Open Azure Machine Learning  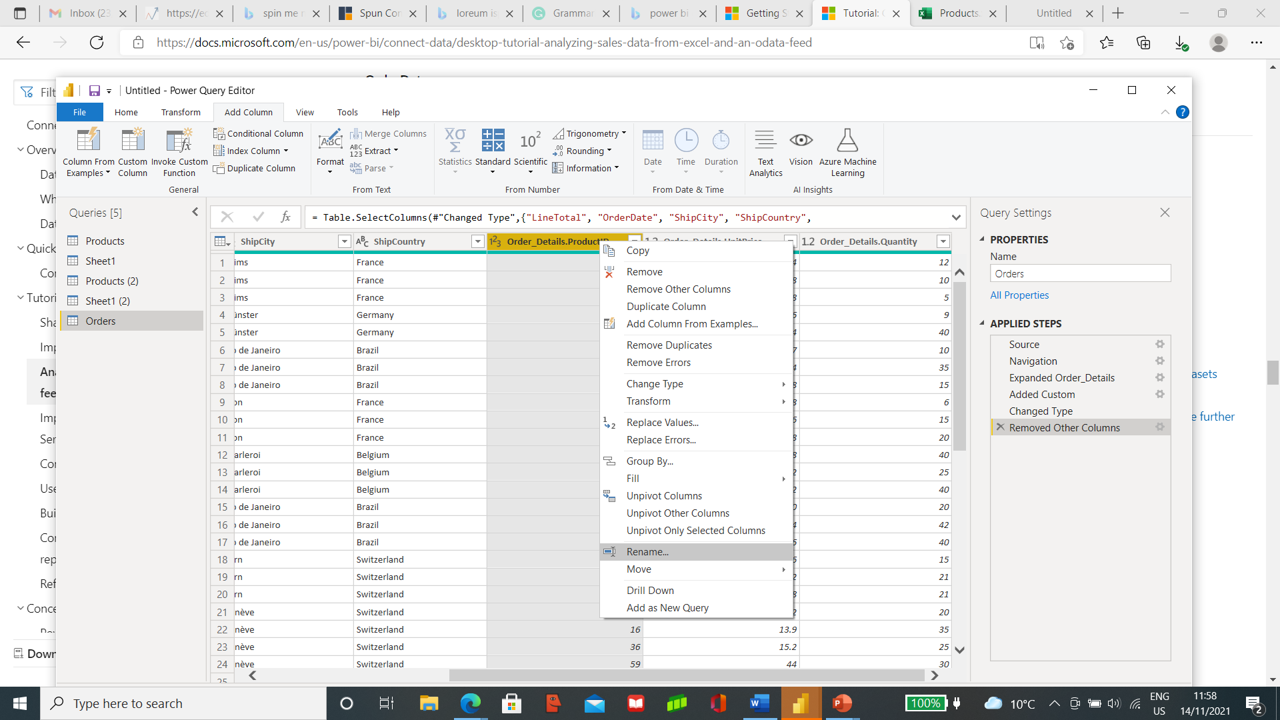coord(847,152)
